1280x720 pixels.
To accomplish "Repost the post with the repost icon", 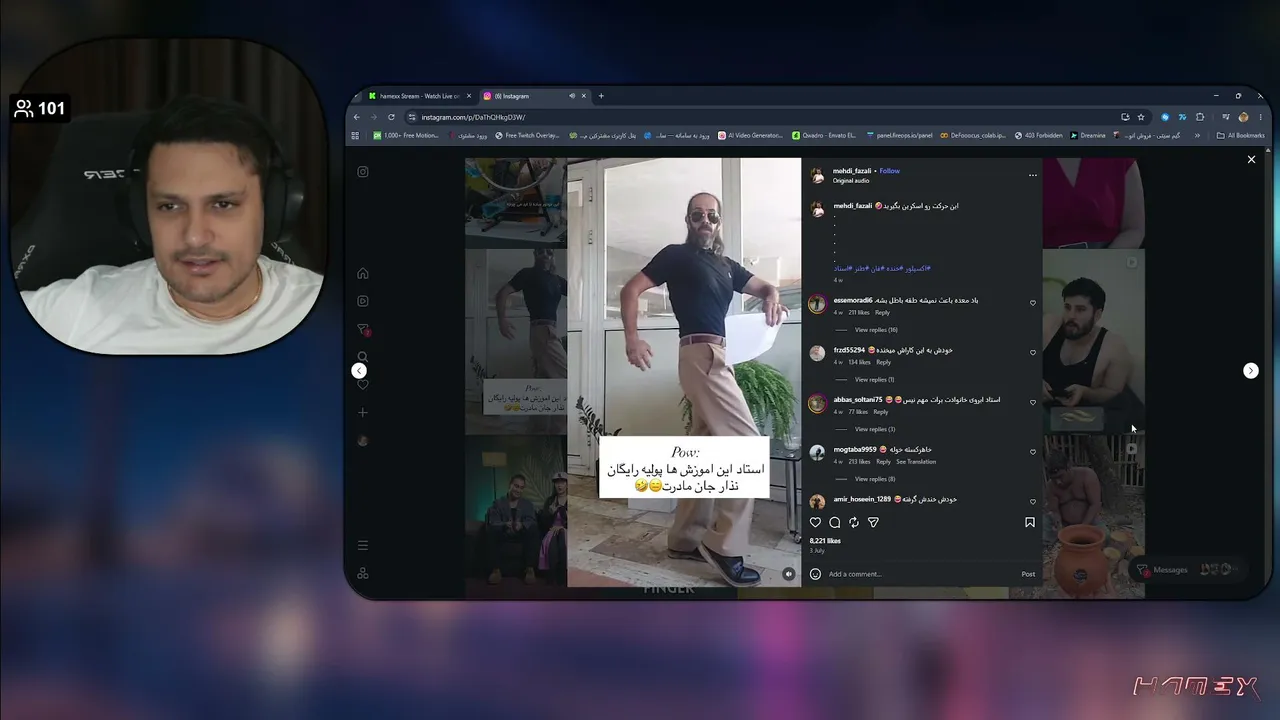I will click(x=854, y=522).
